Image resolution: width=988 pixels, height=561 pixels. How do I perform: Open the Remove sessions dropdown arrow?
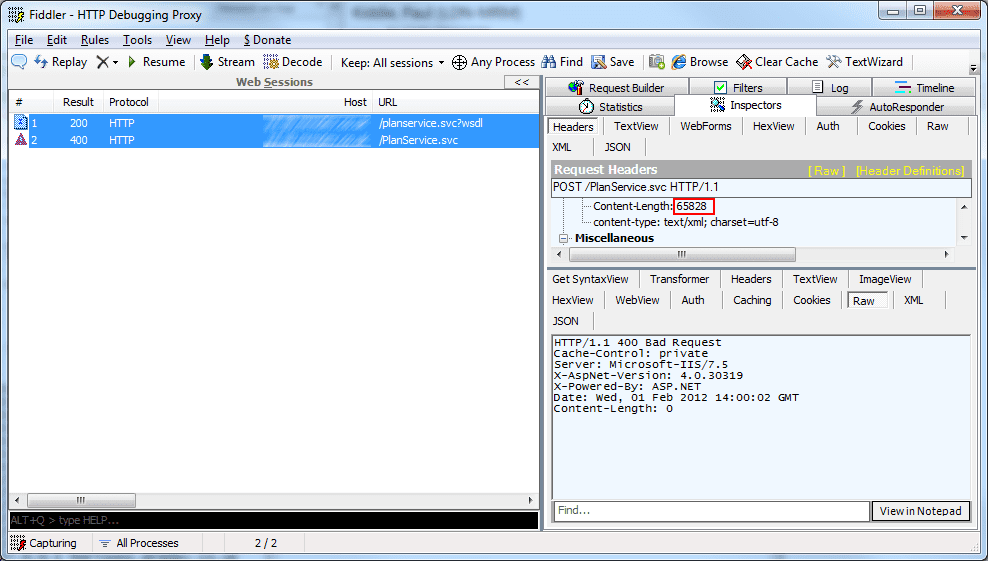[115, 62]
